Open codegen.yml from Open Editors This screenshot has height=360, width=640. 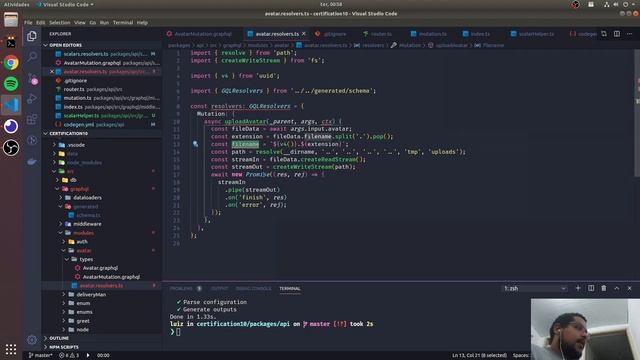[102, 124]
